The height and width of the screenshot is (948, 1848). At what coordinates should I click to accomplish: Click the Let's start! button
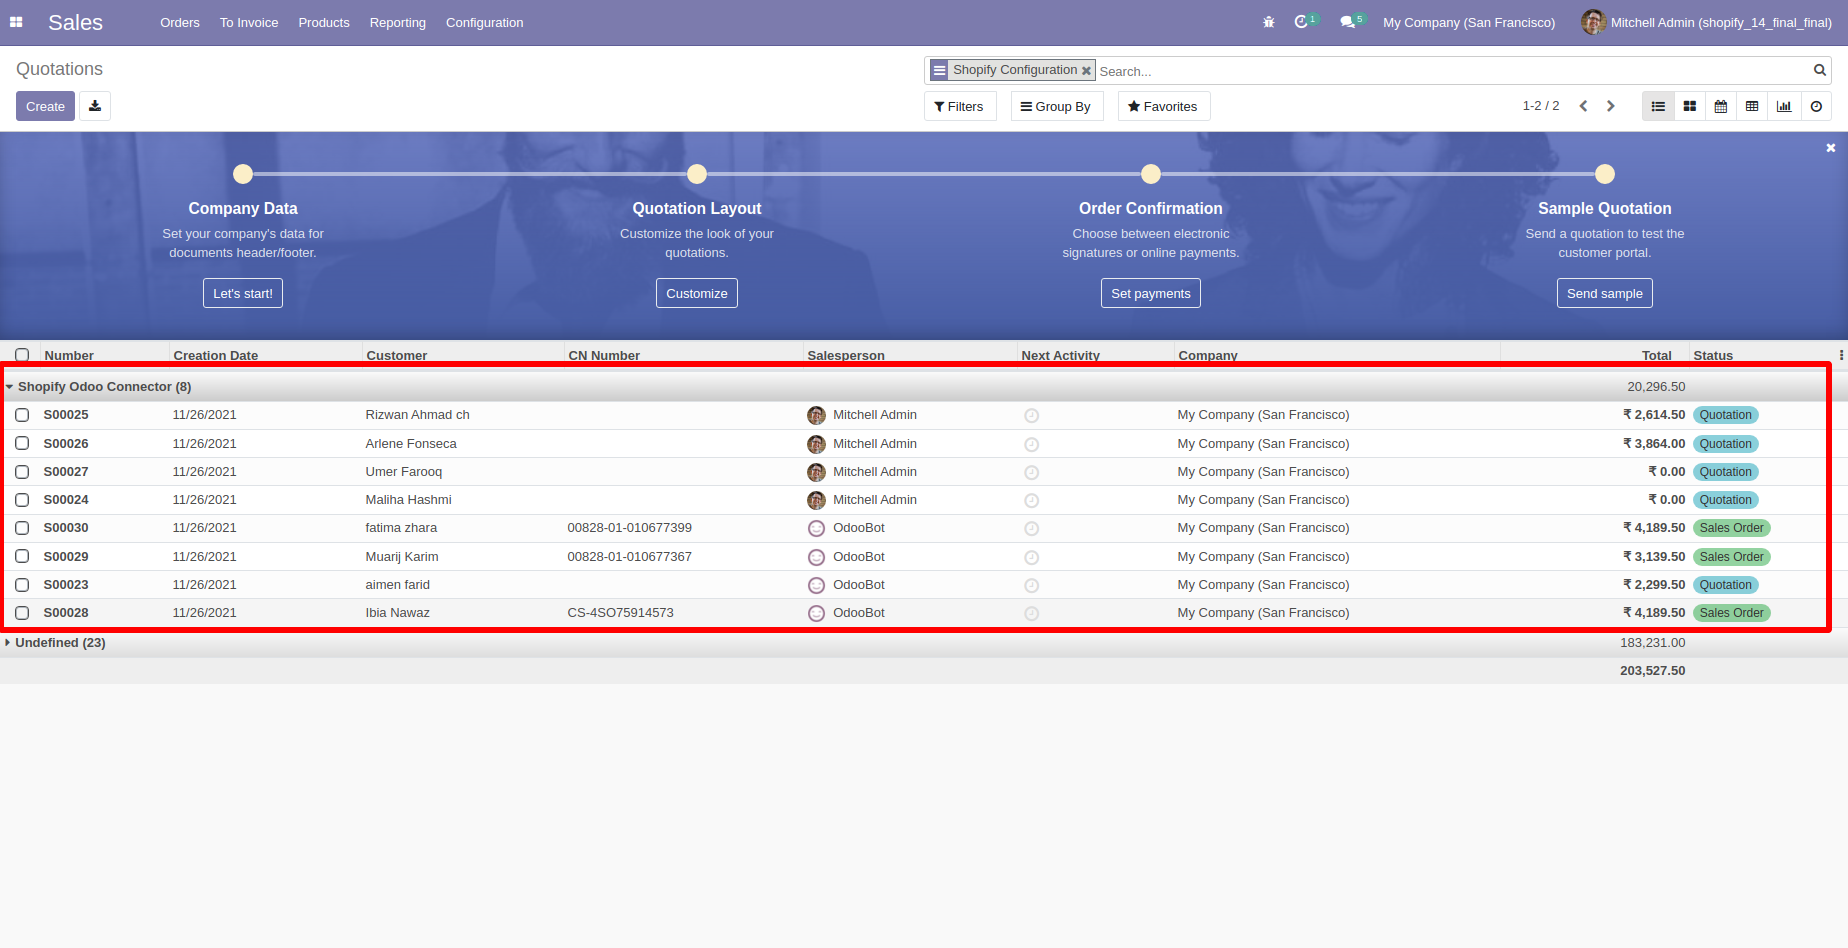click(243, 293)
